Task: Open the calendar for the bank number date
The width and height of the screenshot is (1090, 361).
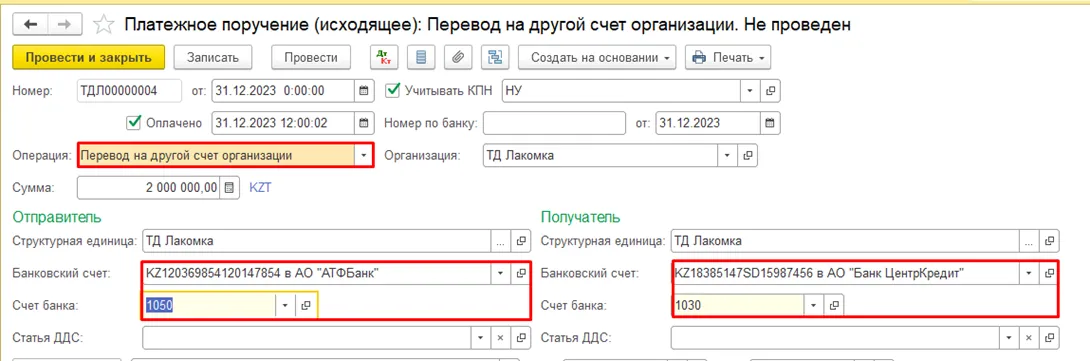Action: point(770,123)
